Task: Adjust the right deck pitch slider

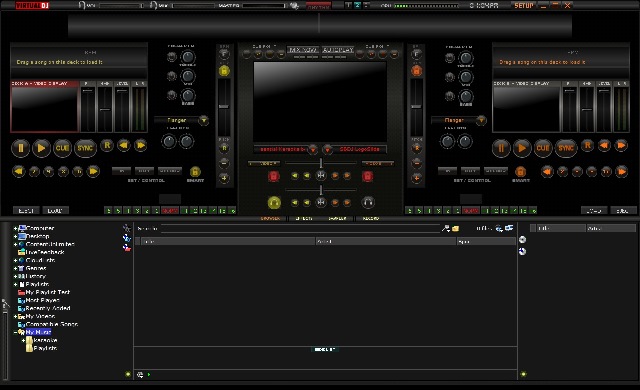Action: (416, 107)
